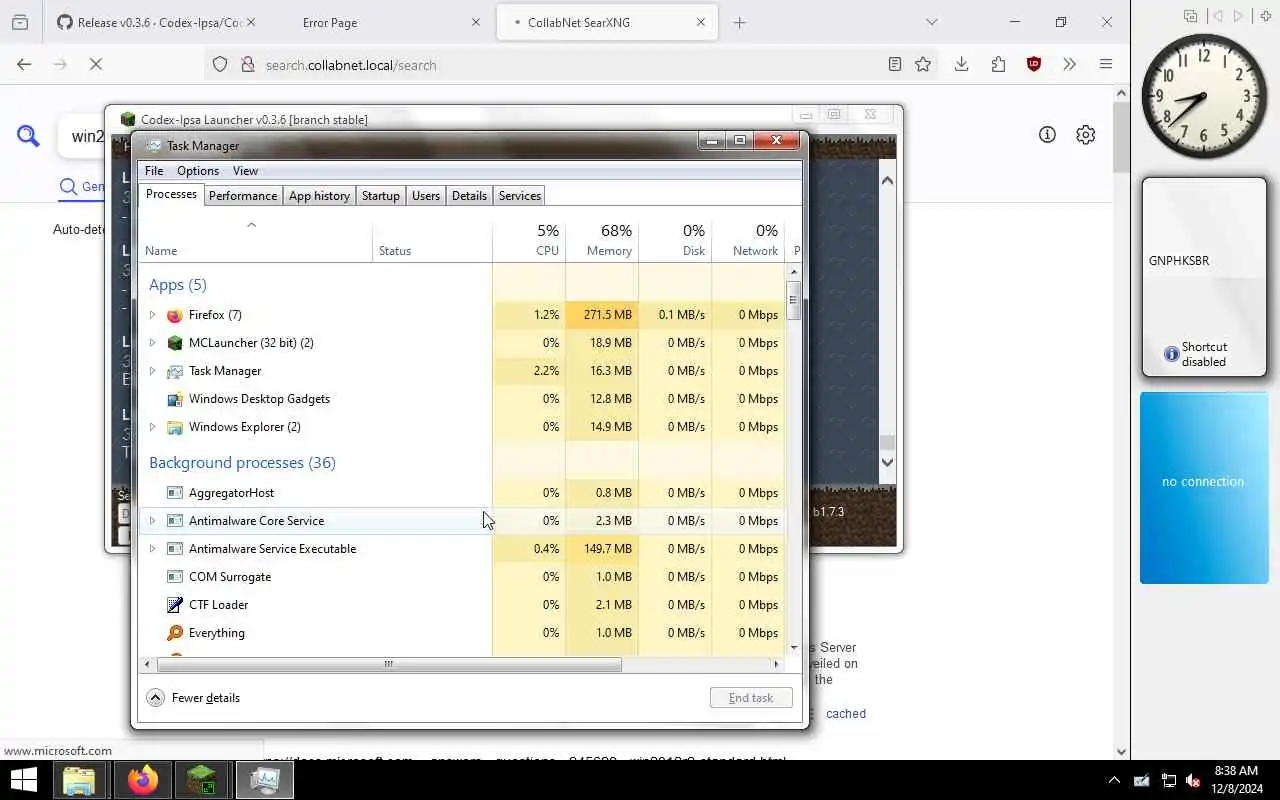Switch to Release v0.3.6 Codex-Ipsa tab
The image size is (1280, 800).
154,22
